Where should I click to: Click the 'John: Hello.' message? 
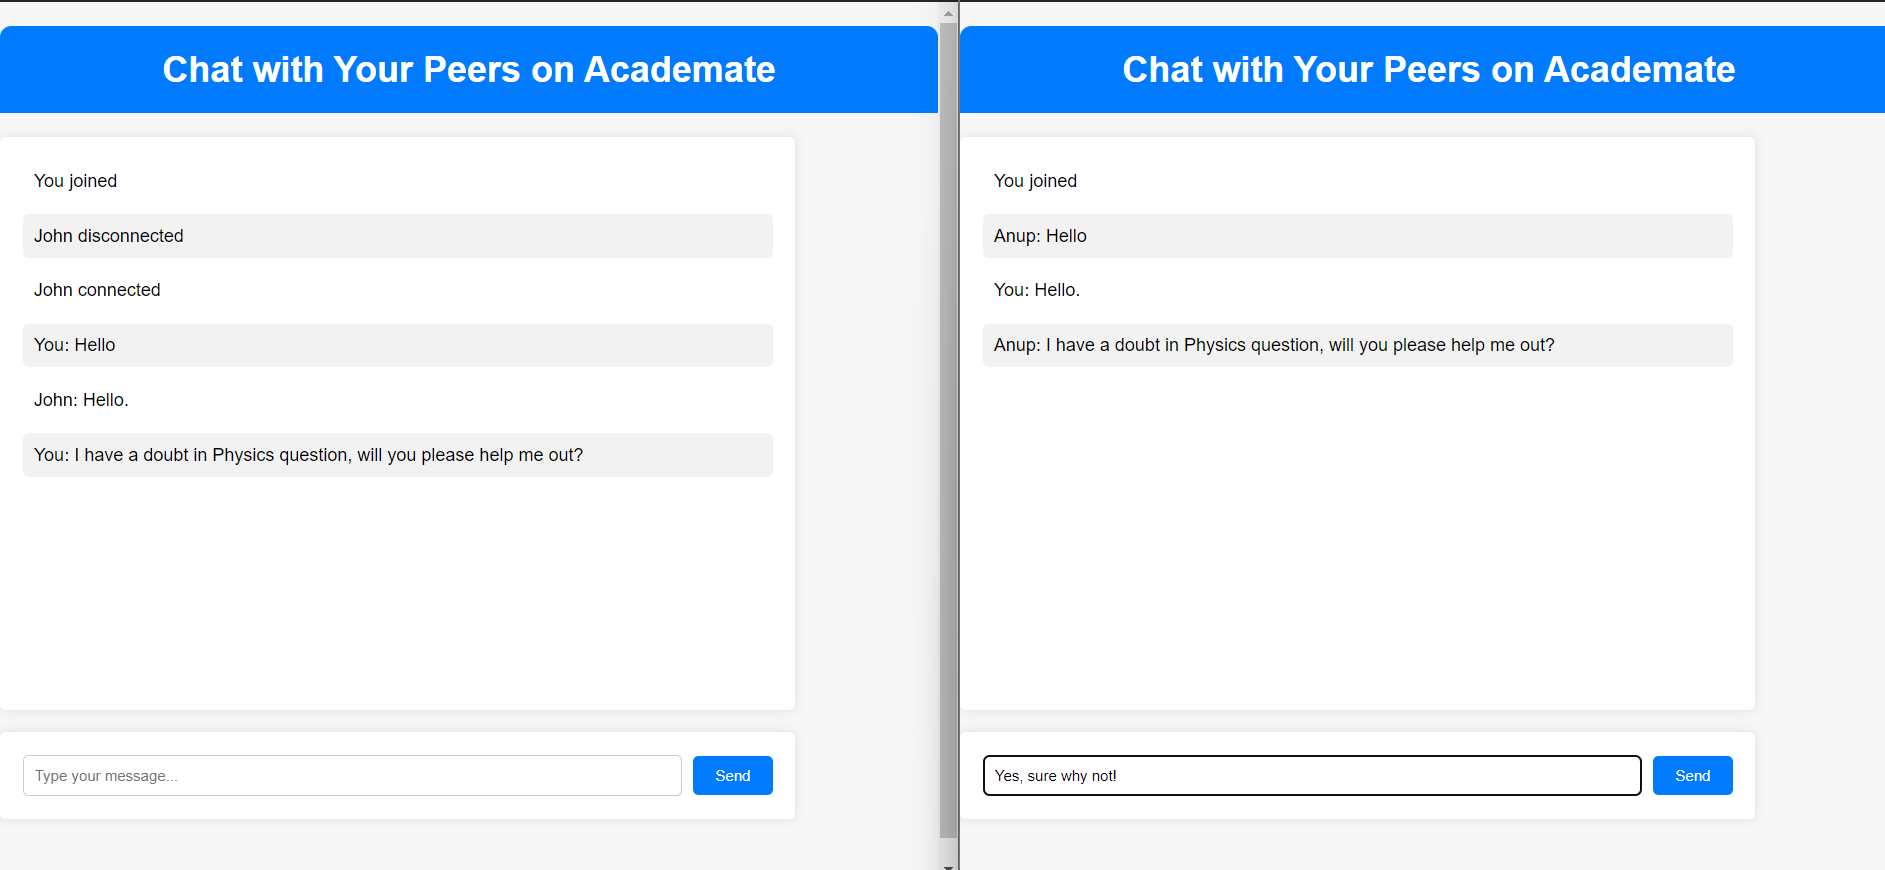81,400
